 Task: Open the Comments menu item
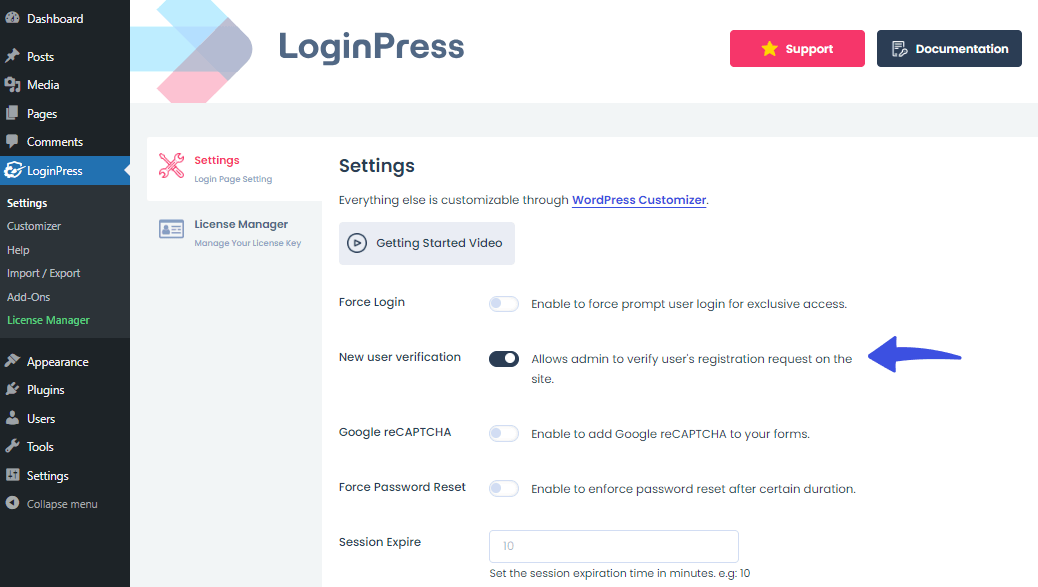click(65, 142)
